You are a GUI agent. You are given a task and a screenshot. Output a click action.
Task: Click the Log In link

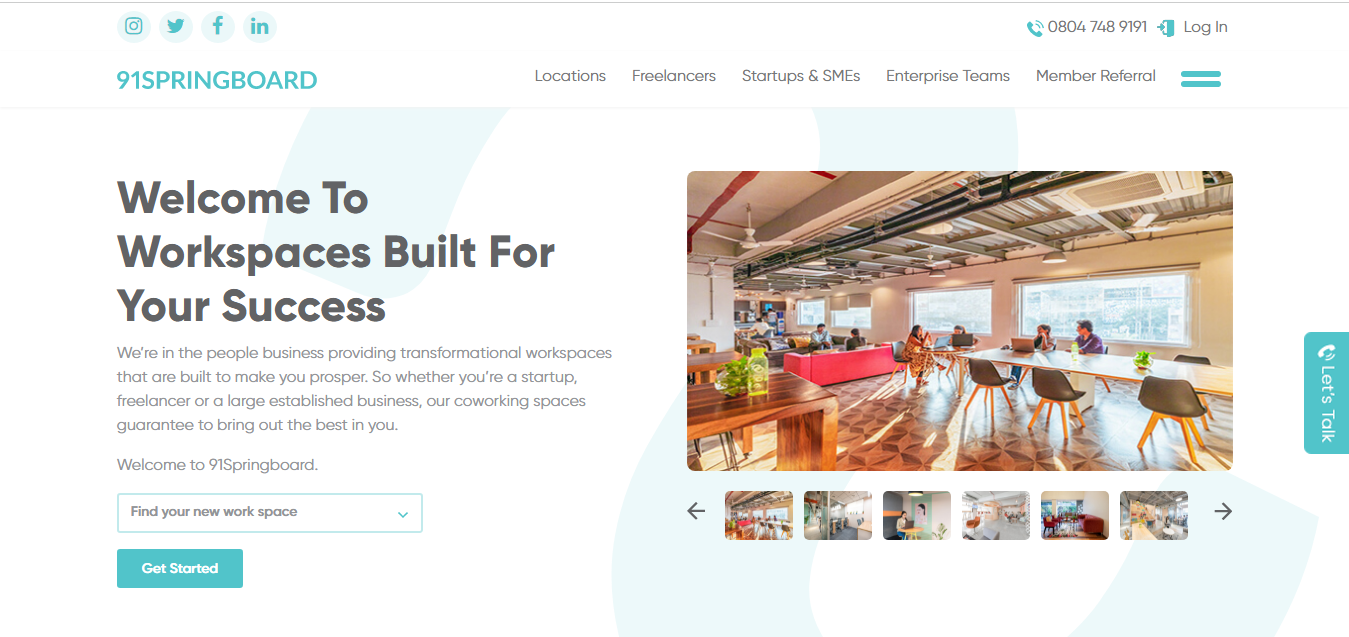coord(1193,27)
